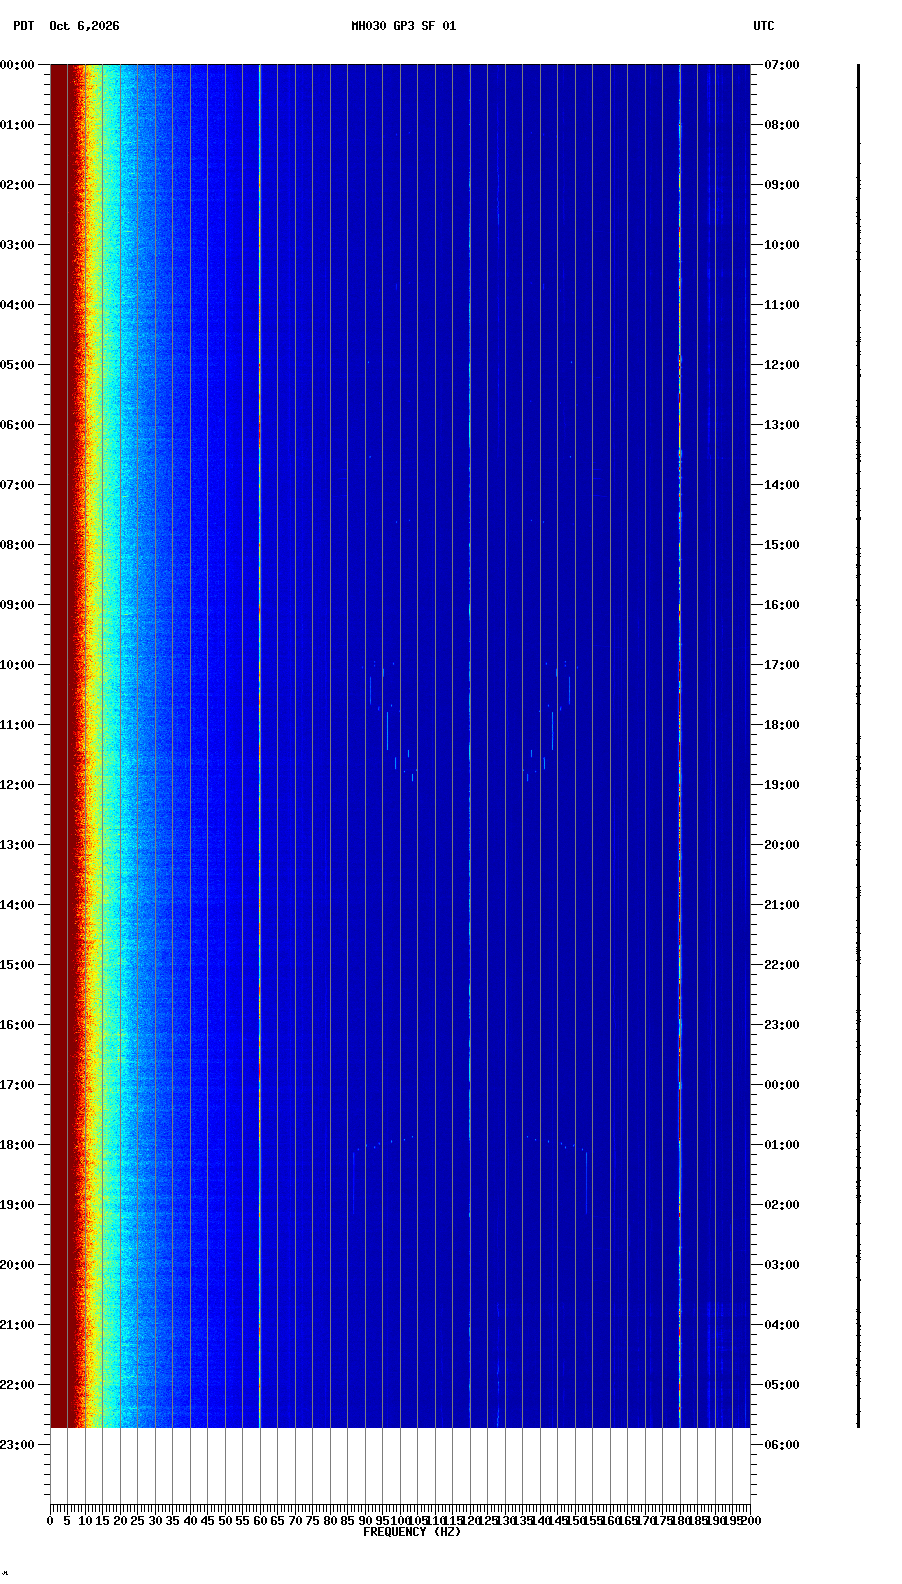Click the 15:00 PDT time label

point(17,965)
